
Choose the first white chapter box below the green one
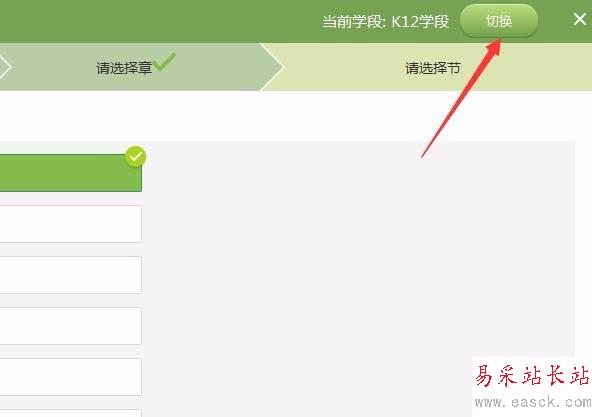point(71,224)
